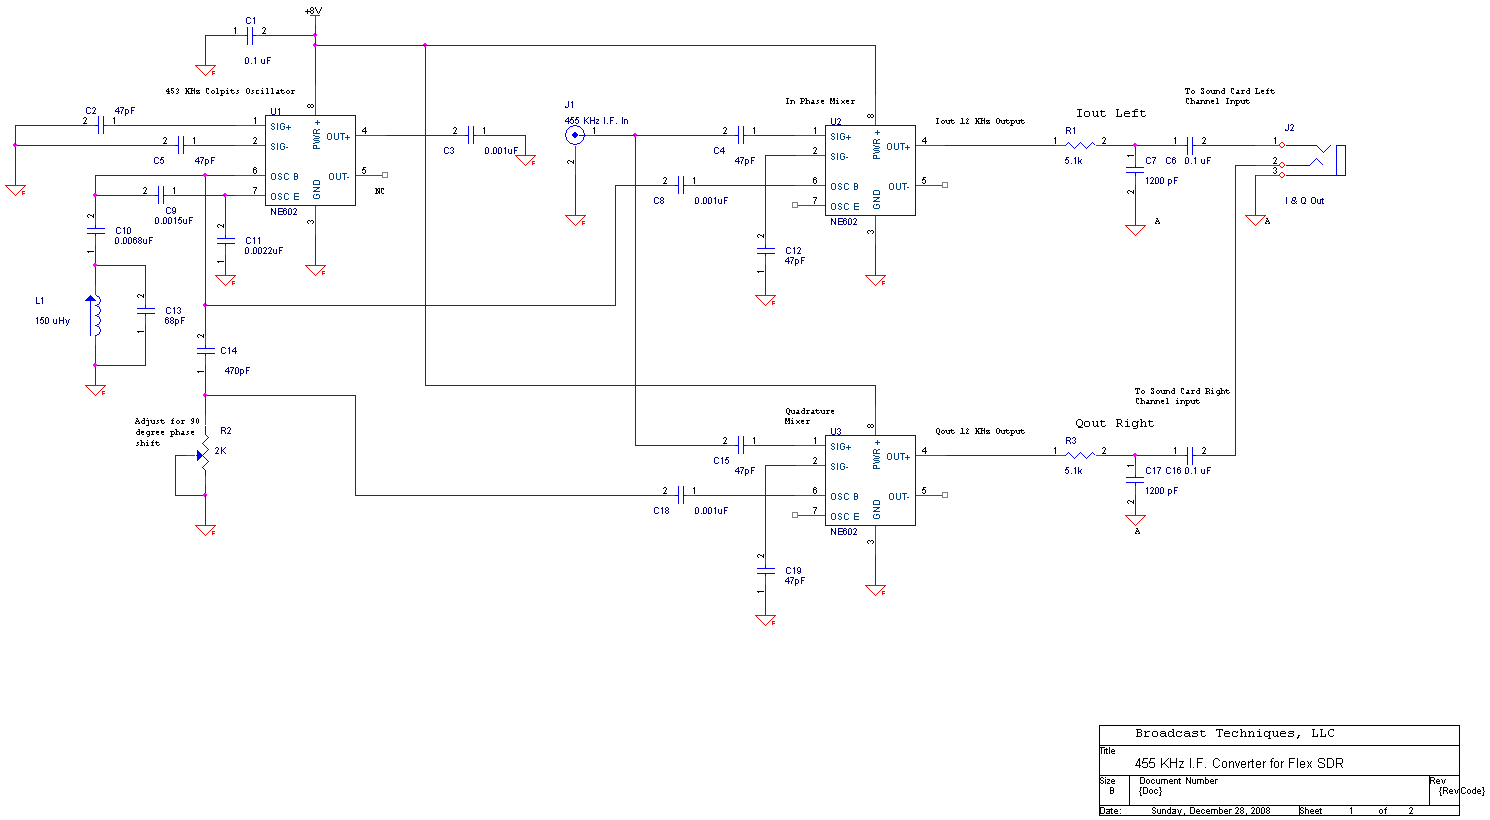
Task: Select the C3 0.001uF capacitor symbol
Action: click(x=470, y=135)
